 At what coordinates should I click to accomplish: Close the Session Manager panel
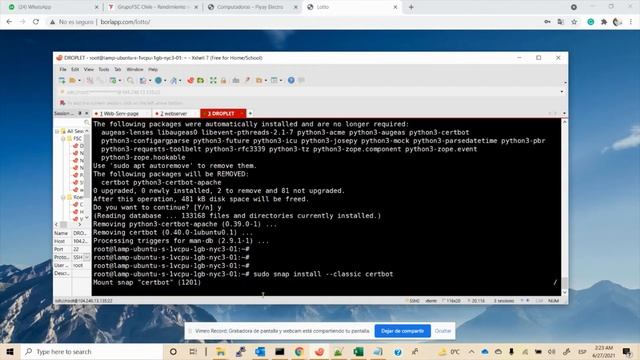click(x=87, y=113)
